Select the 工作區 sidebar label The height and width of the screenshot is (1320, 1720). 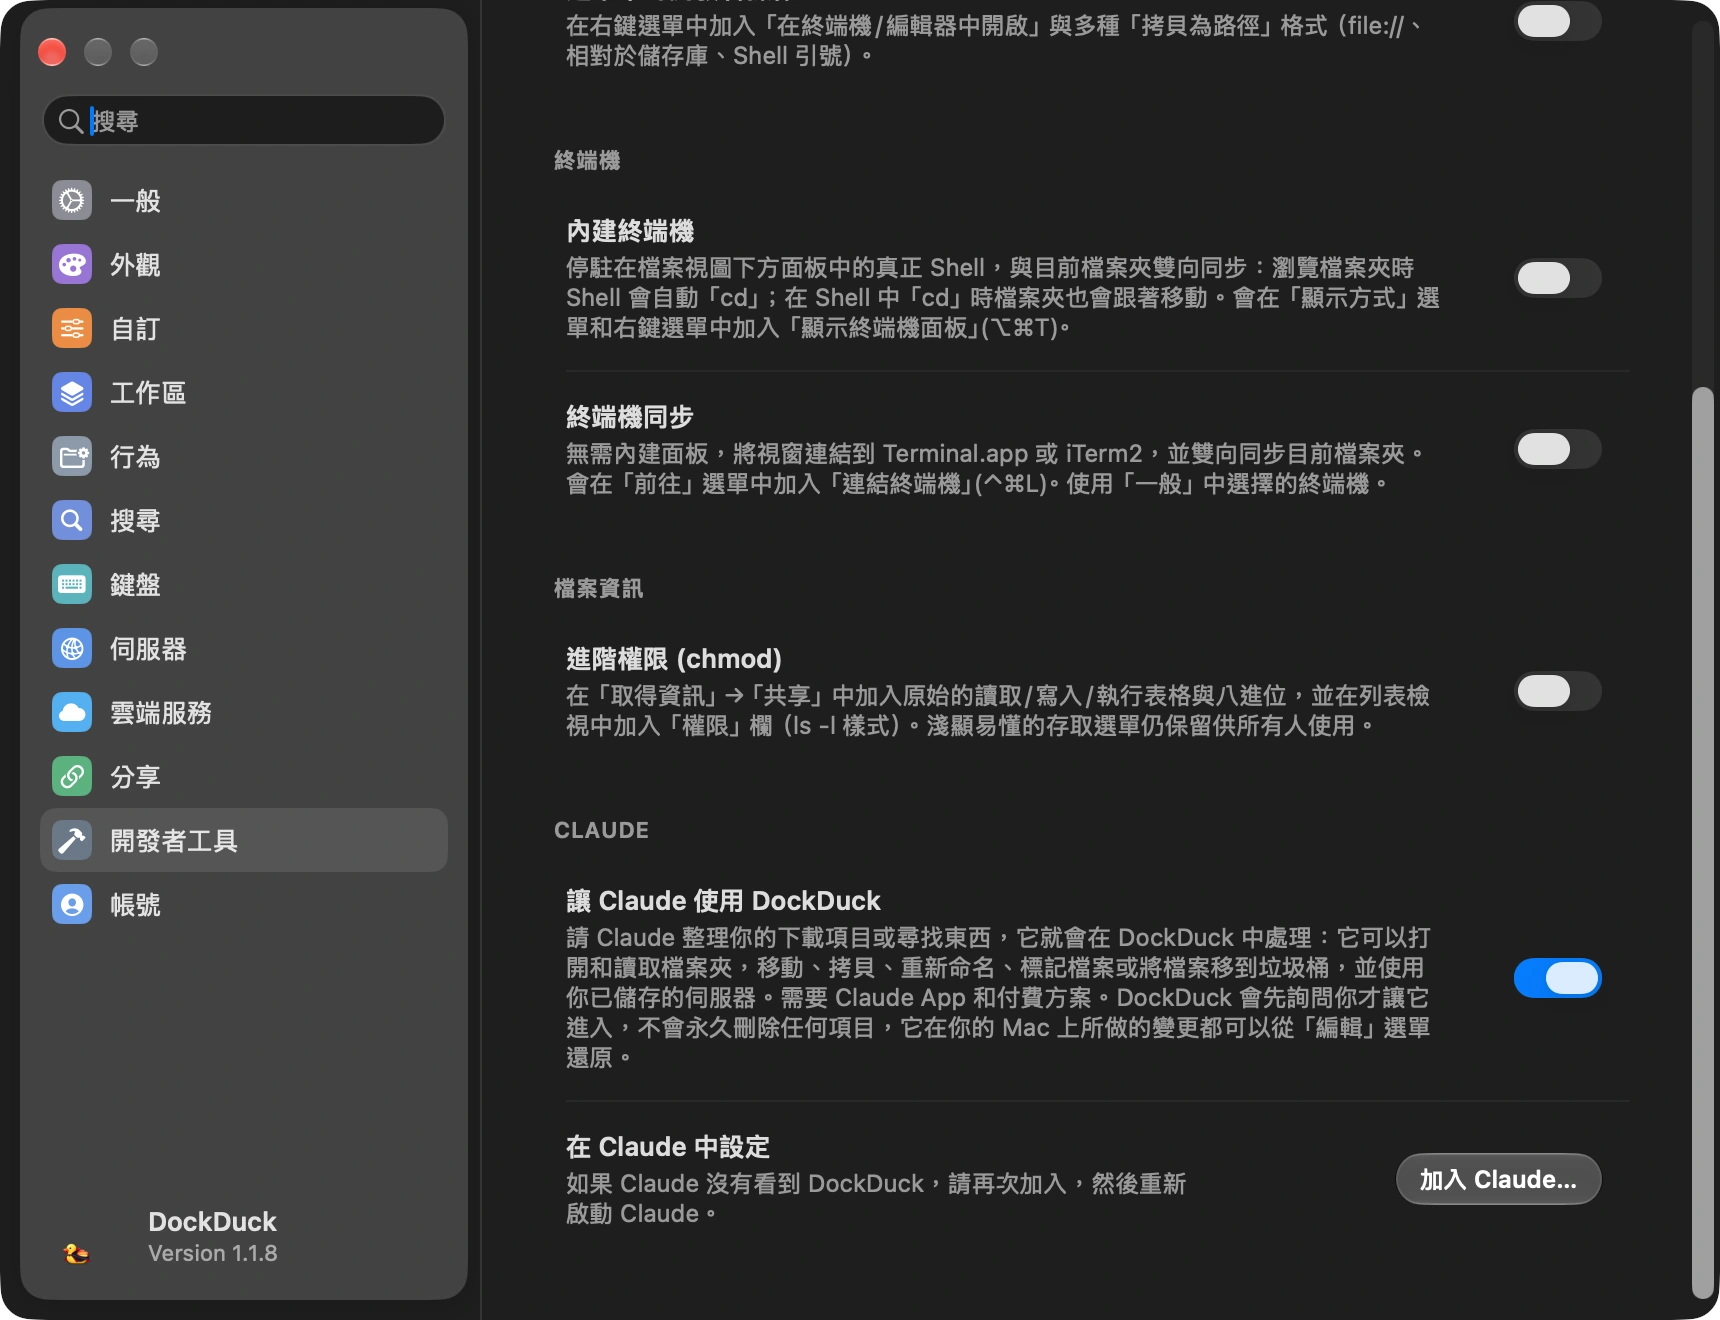click(x=148, y=393)
